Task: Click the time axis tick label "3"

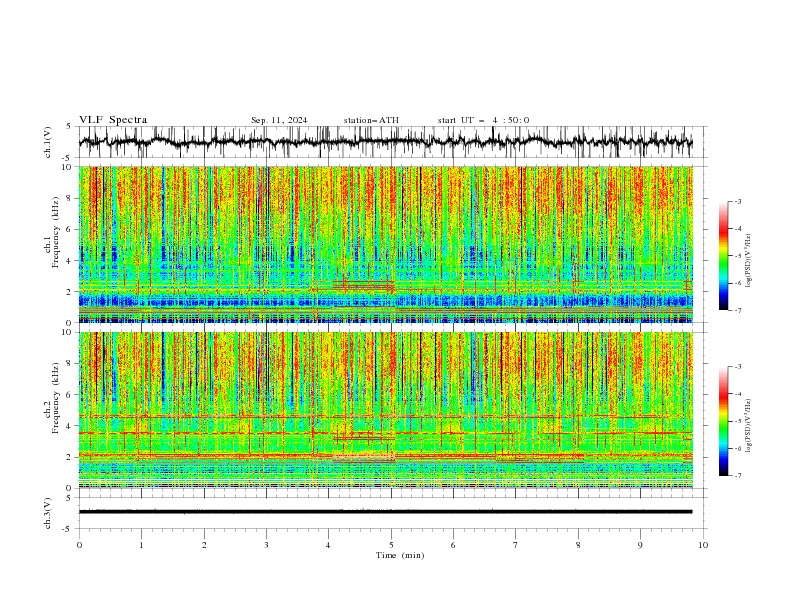Action: (x=266, y=545)
